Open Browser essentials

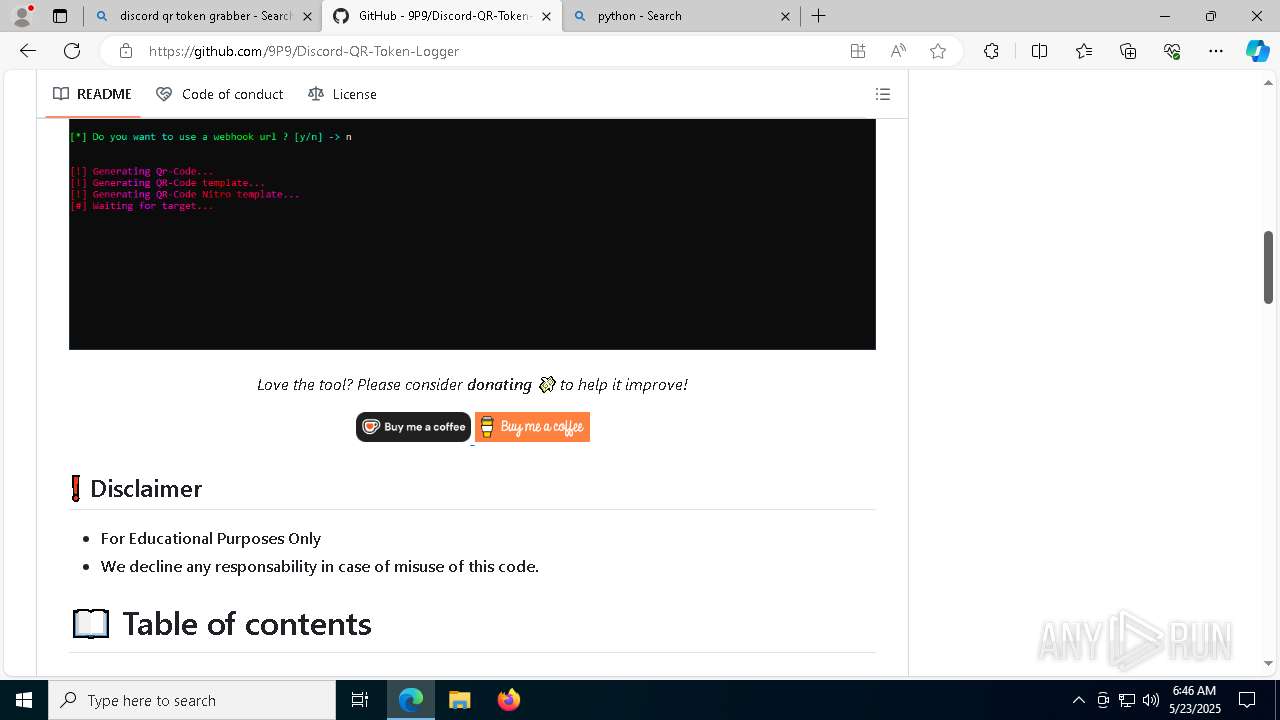pos(1172,51)
